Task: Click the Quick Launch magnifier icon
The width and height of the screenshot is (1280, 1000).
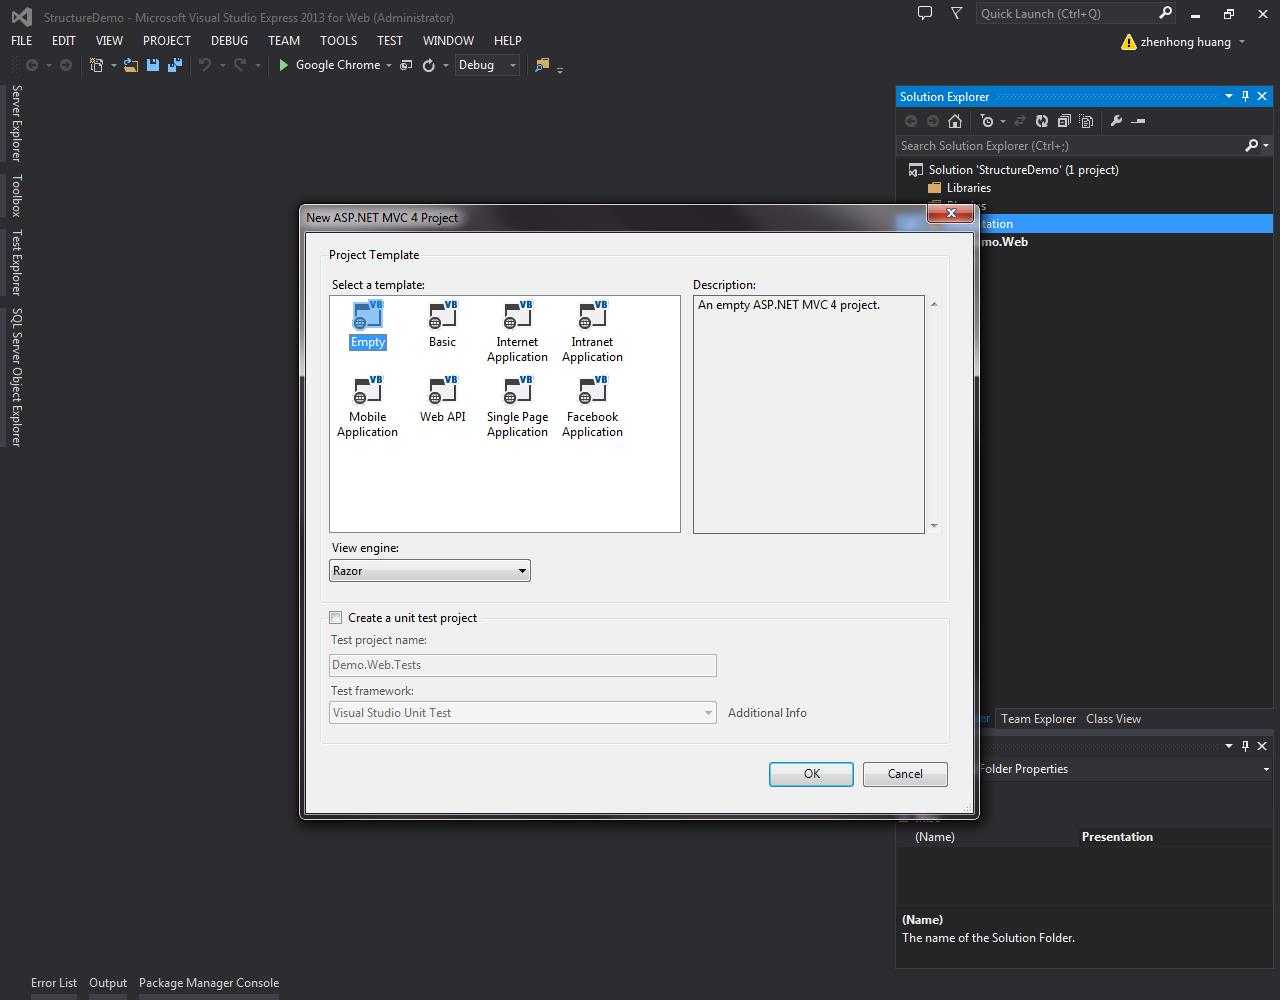Action: coord(1165,13)
